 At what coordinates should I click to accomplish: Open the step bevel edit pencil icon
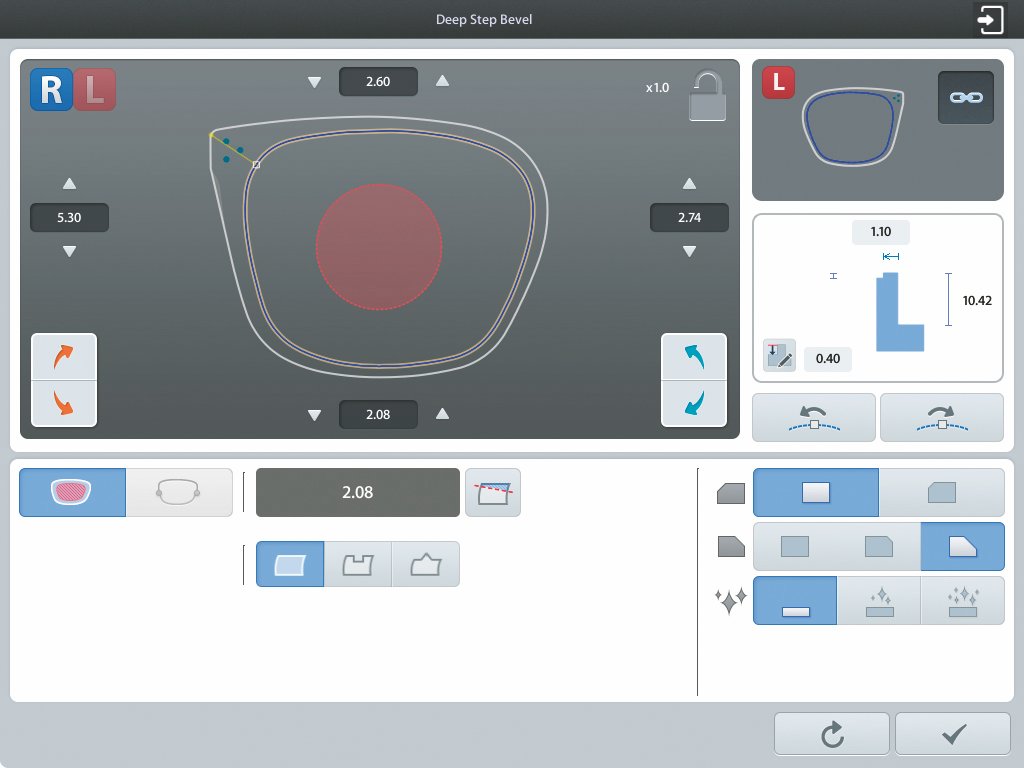pyautogui.click(x=778, y=356)
